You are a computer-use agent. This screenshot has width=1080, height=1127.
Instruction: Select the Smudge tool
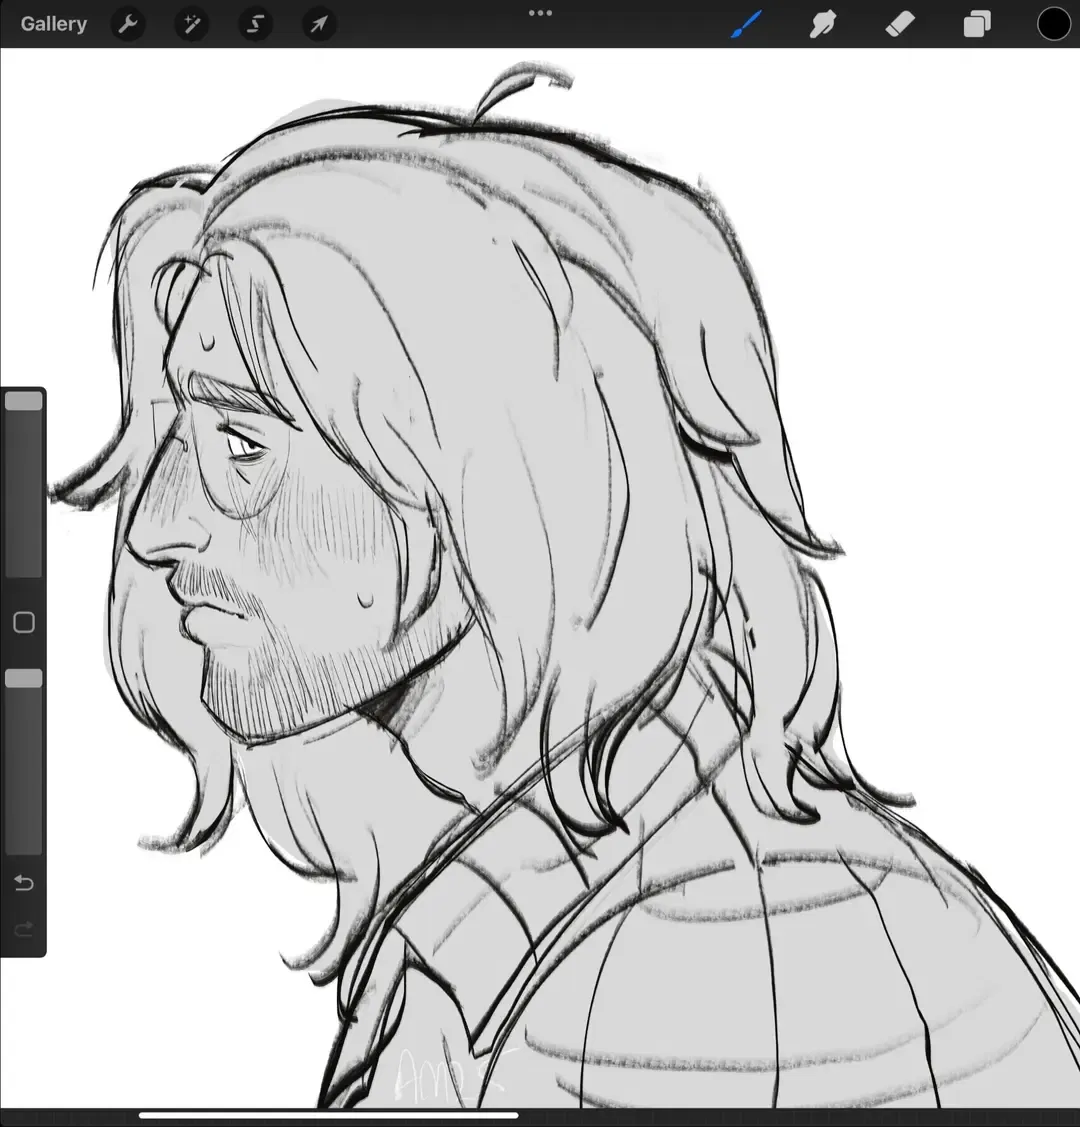(823, 24)
